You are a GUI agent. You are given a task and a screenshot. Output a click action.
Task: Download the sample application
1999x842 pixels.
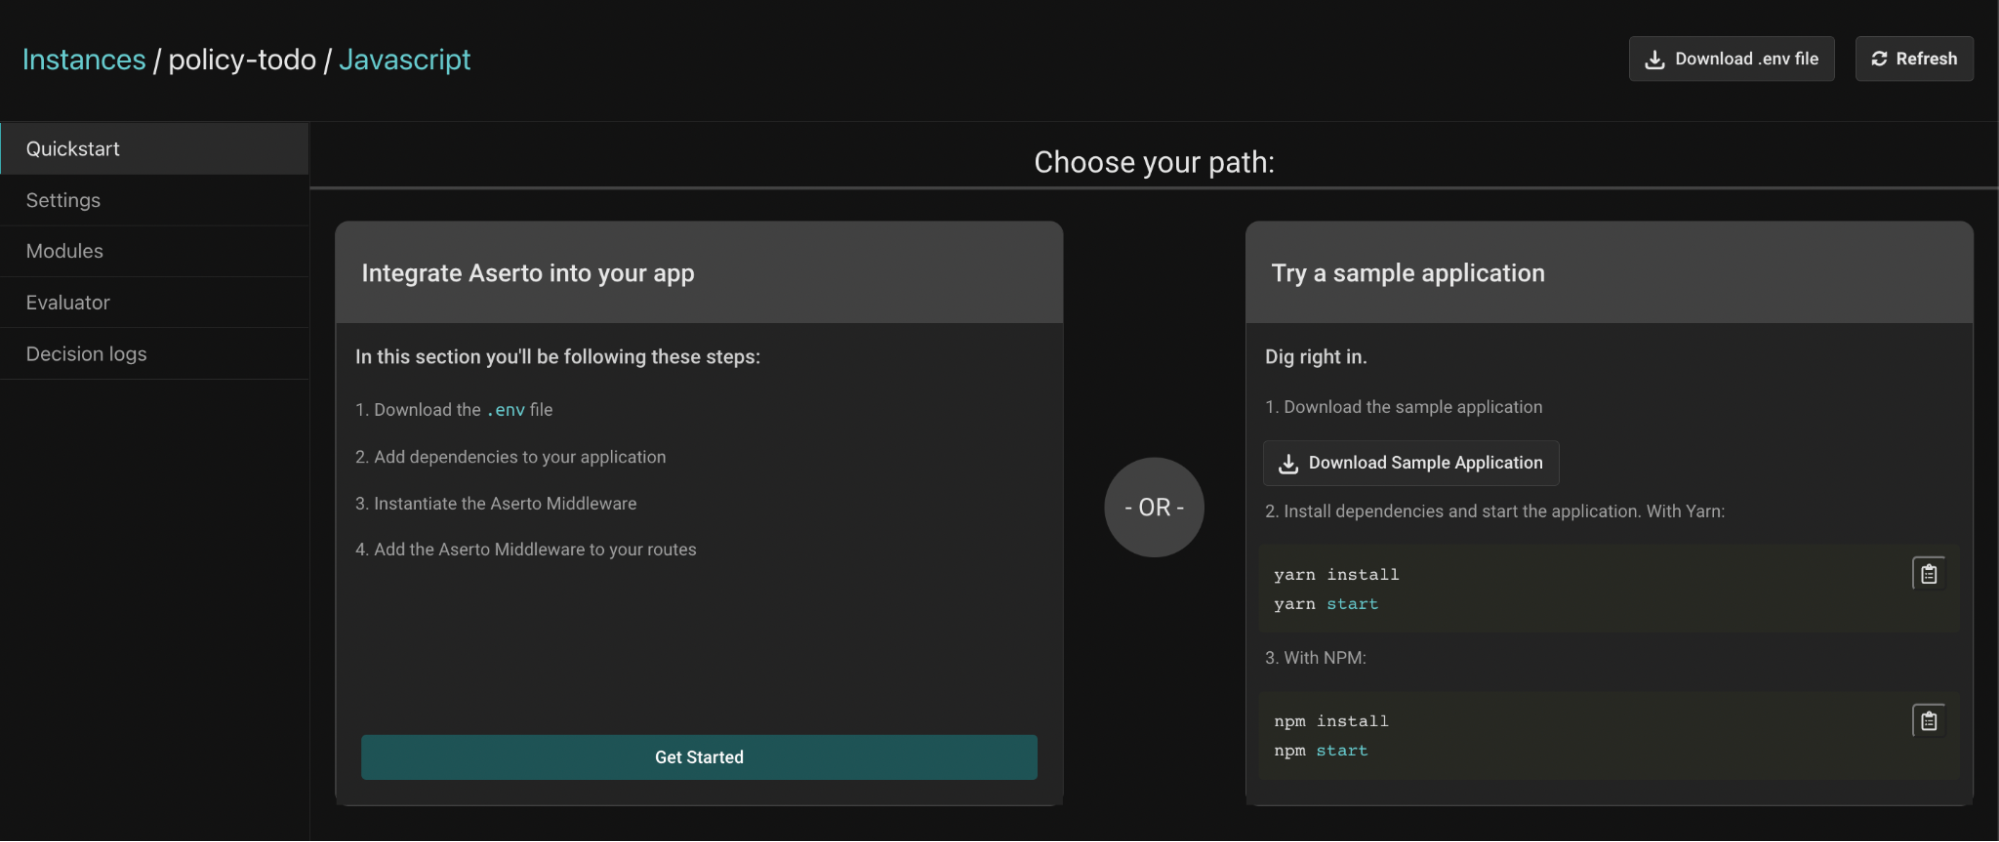1411,463
